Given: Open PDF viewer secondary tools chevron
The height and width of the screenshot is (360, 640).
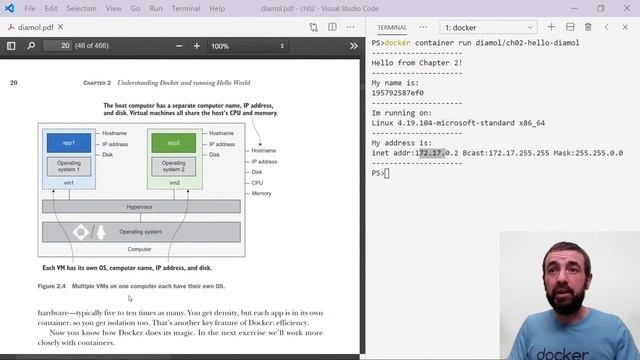Looking at the screenshot, I should pos(353,46).
